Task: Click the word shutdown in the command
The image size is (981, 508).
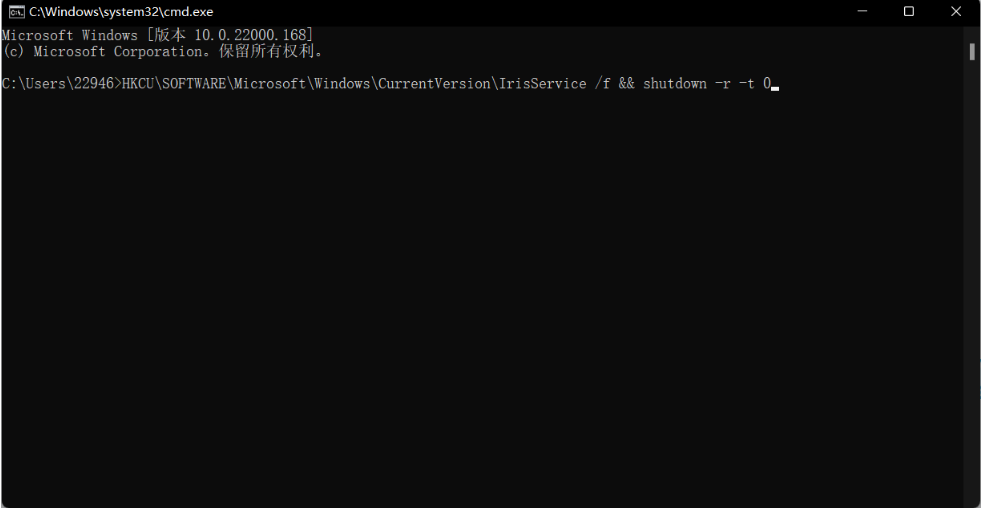Action: 675,84
